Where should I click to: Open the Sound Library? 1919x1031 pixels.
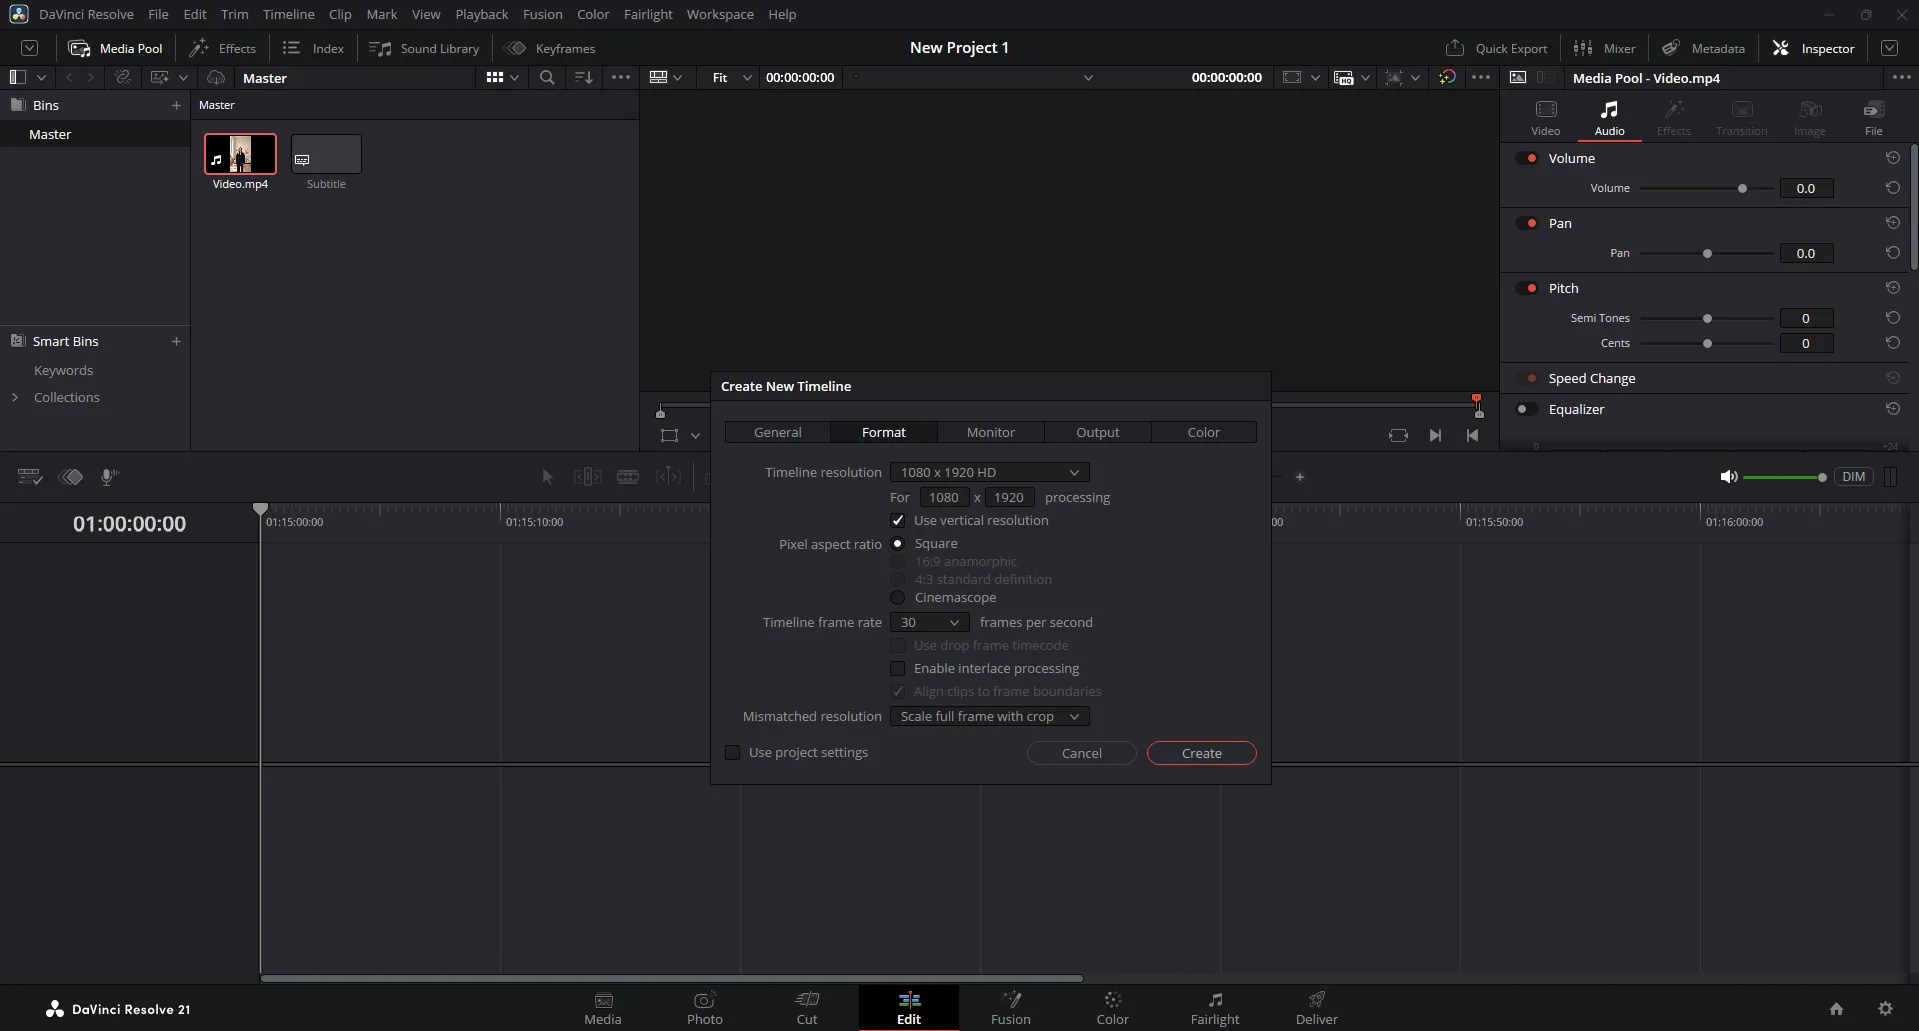tap(424, 48)
